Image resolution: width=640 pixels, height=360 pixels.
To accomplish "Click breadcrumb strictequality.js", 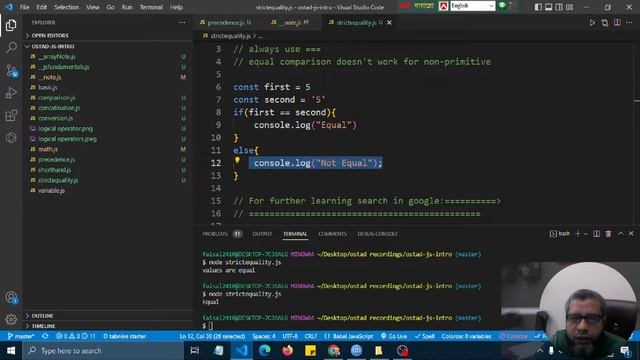I will coord(230,36).
